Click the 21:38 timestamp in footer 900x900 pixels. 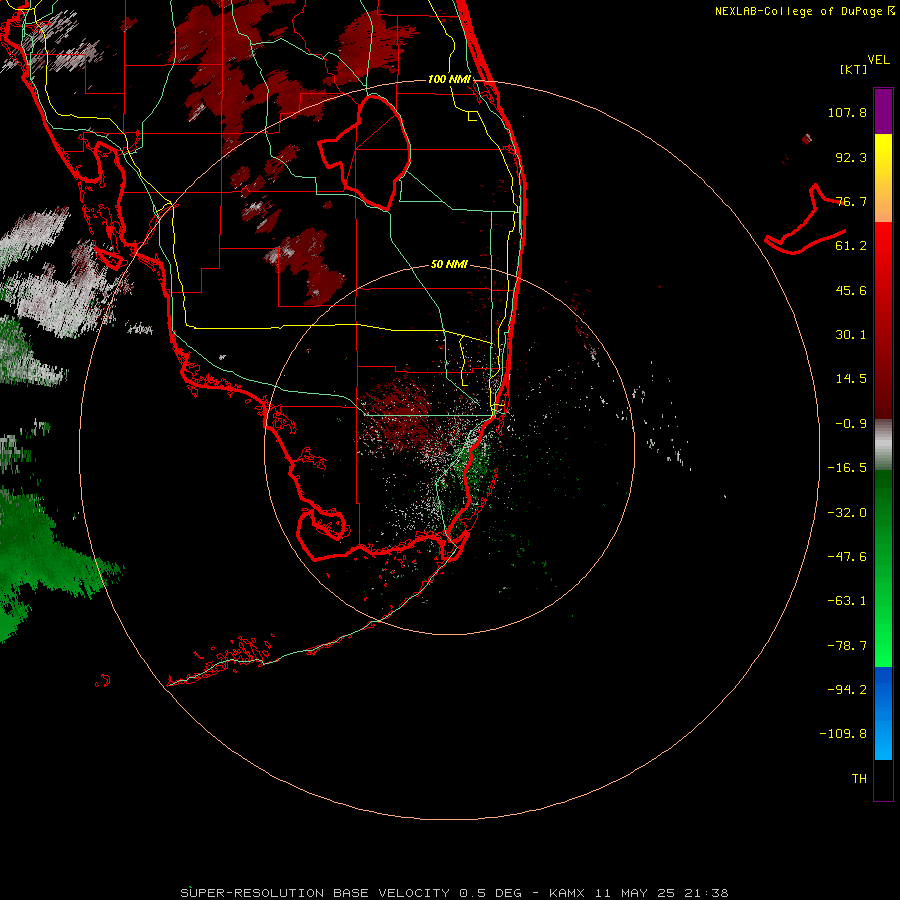[707, 893]
